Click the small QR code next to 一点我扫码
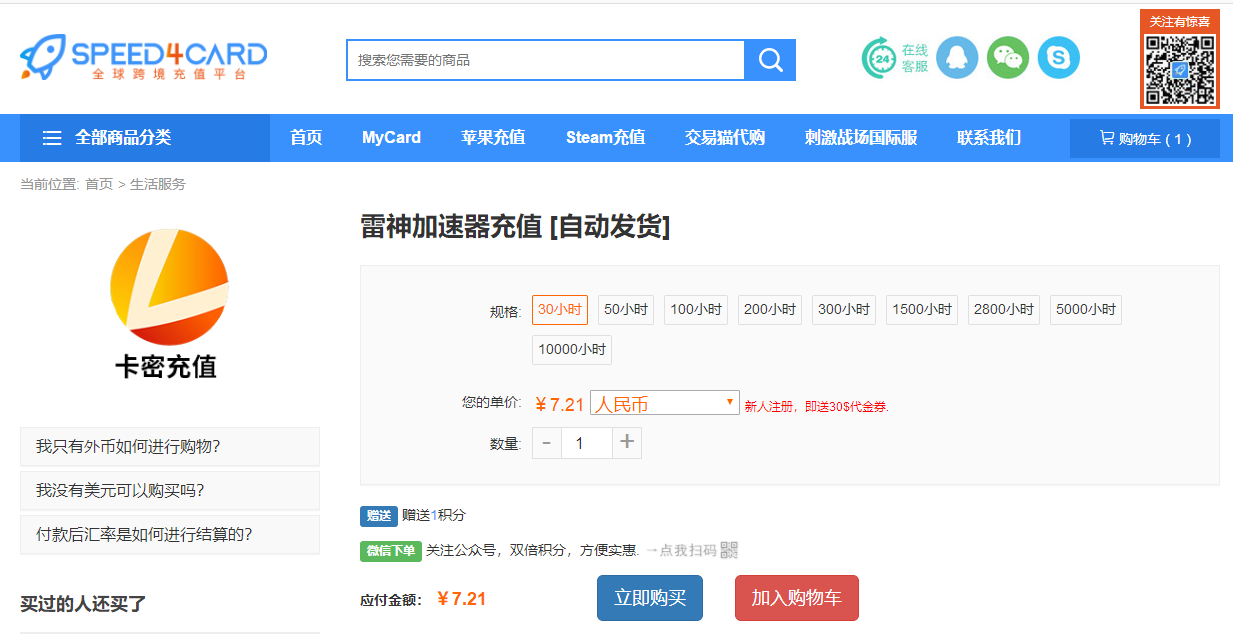The image size is (1233, 637). click(729, 550)
